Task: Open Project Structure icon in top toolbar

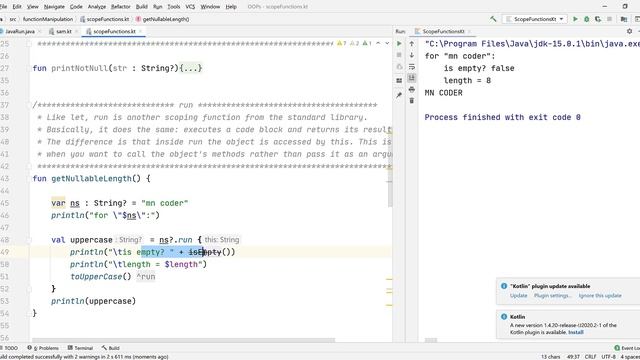Action: 624,19
